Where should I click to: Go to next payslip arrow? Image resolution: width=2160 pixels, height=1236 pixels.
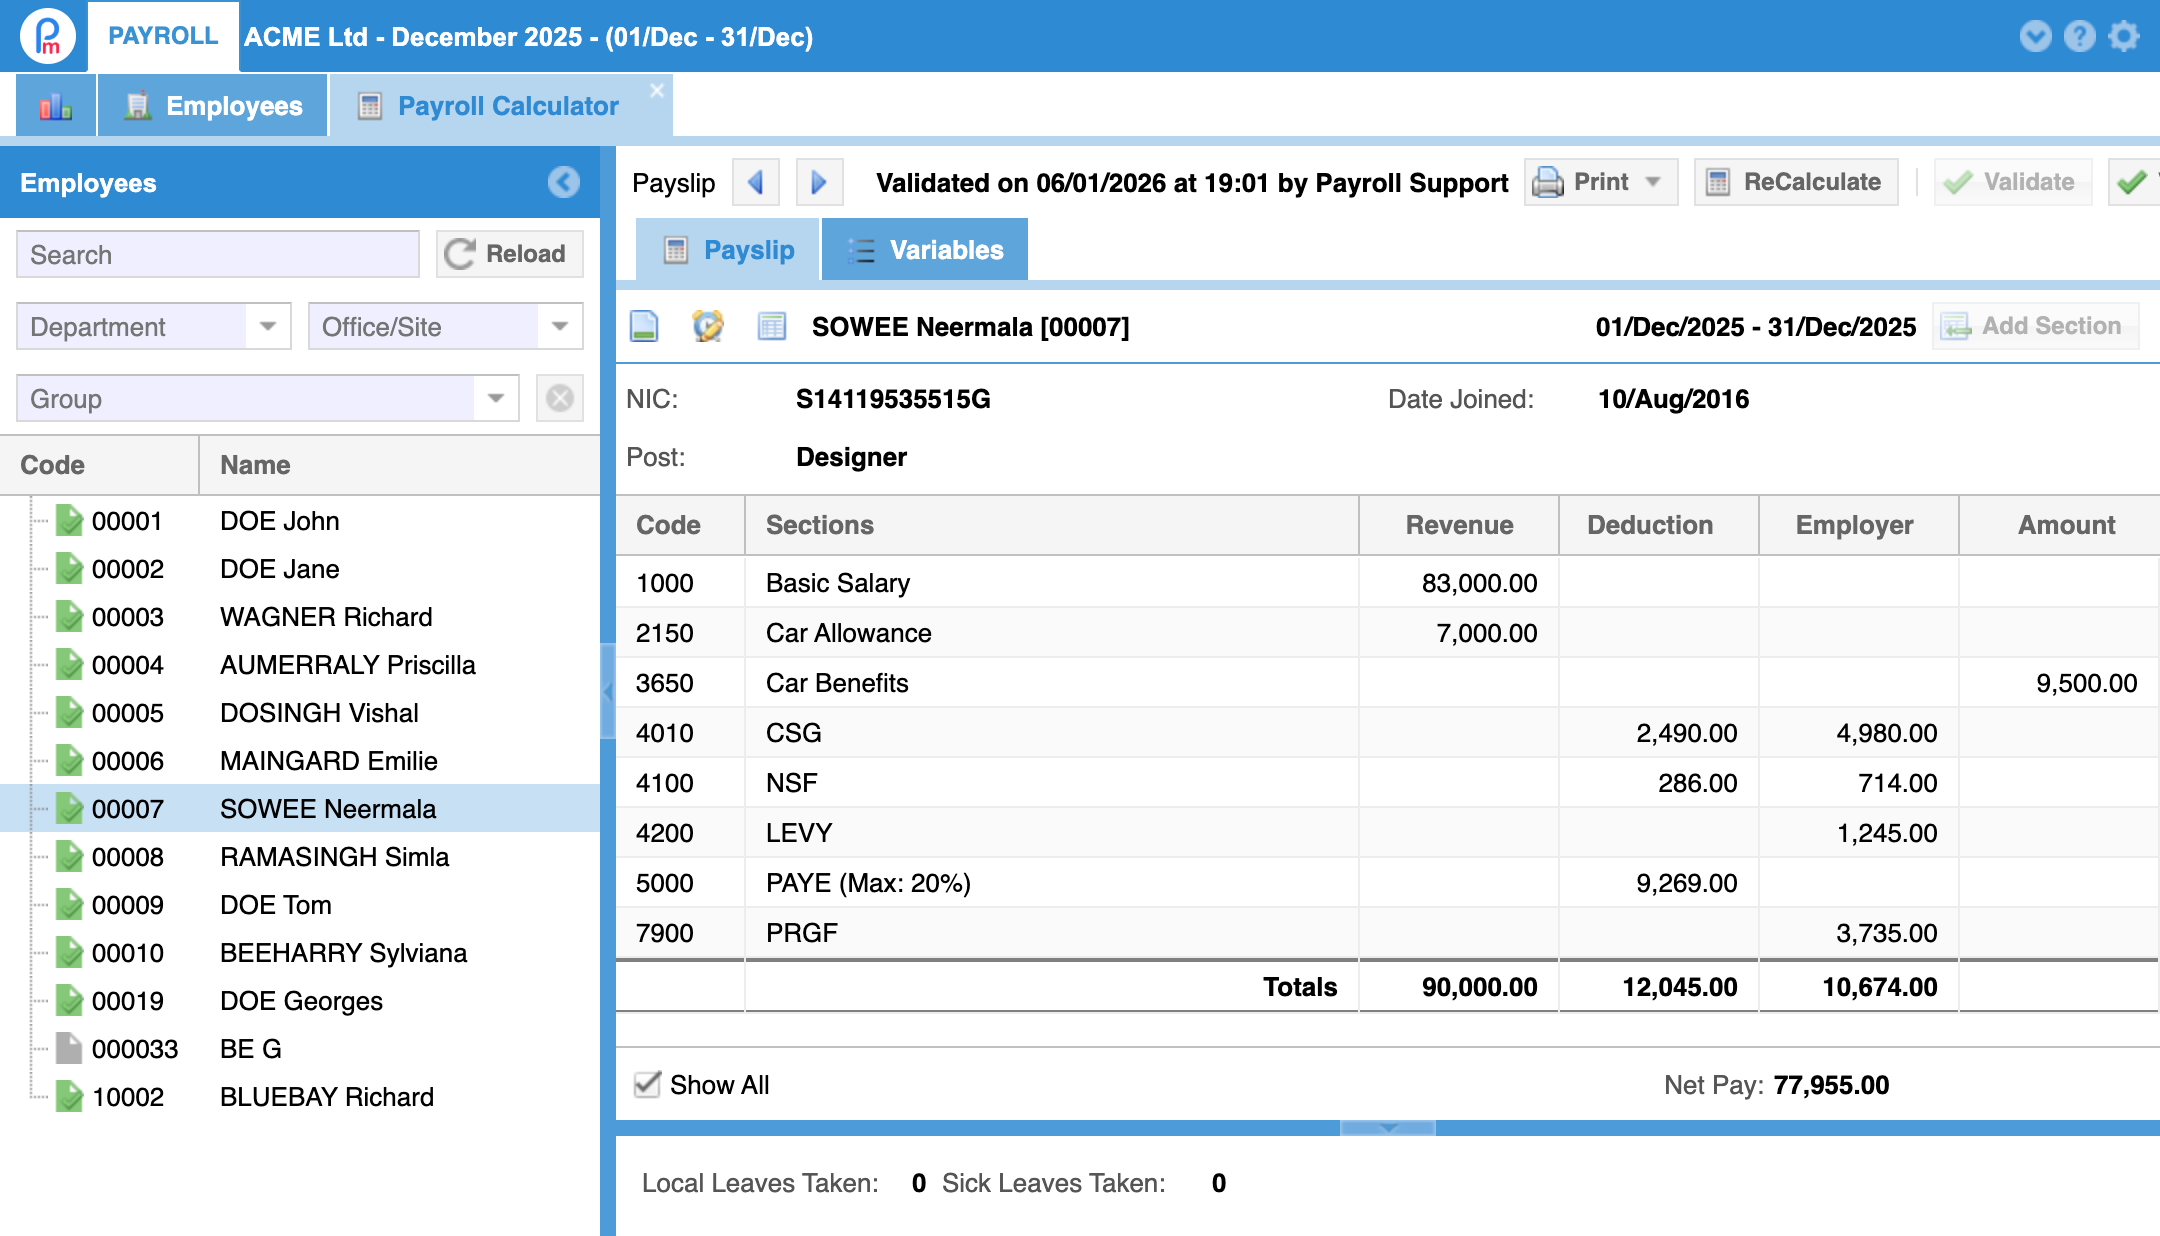pos(820,182)
